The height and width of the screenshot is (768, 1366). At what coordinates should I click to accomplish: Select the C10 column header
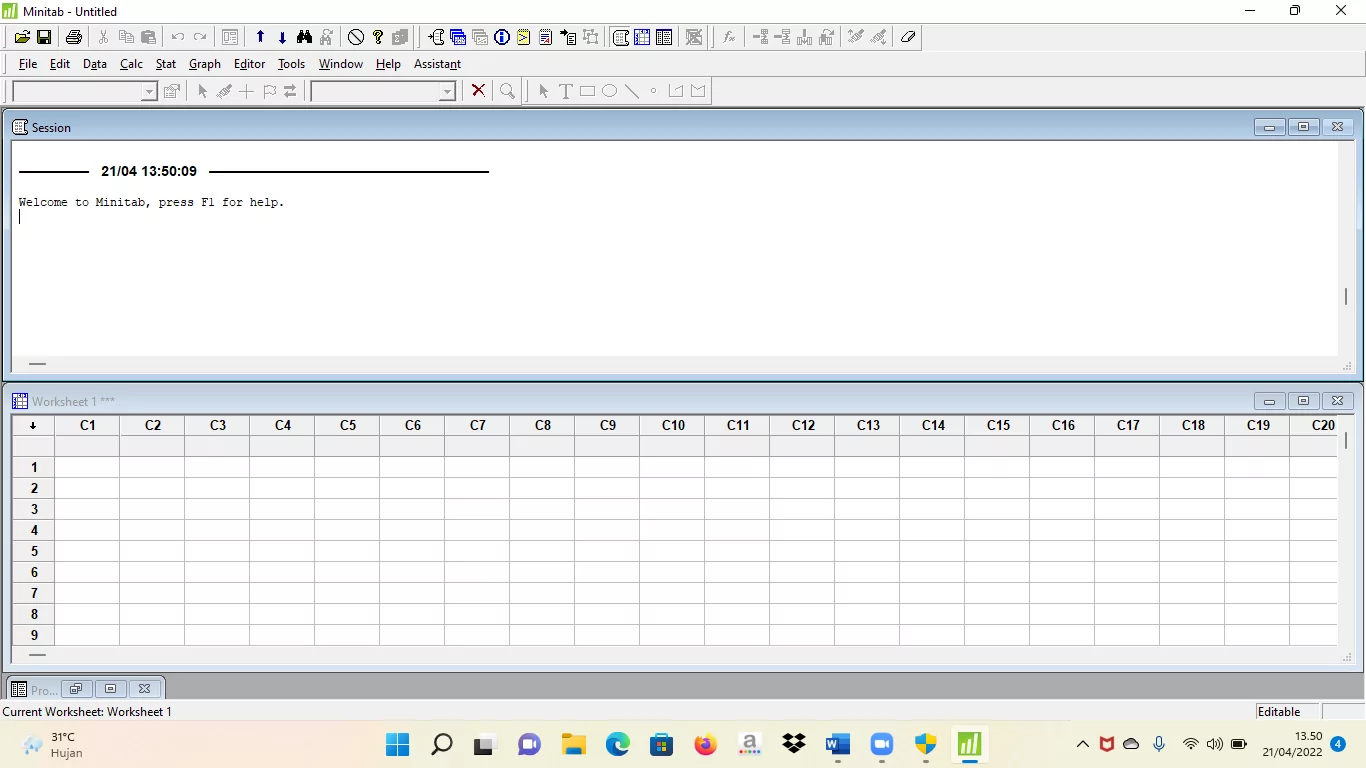(x=673, y=425)
